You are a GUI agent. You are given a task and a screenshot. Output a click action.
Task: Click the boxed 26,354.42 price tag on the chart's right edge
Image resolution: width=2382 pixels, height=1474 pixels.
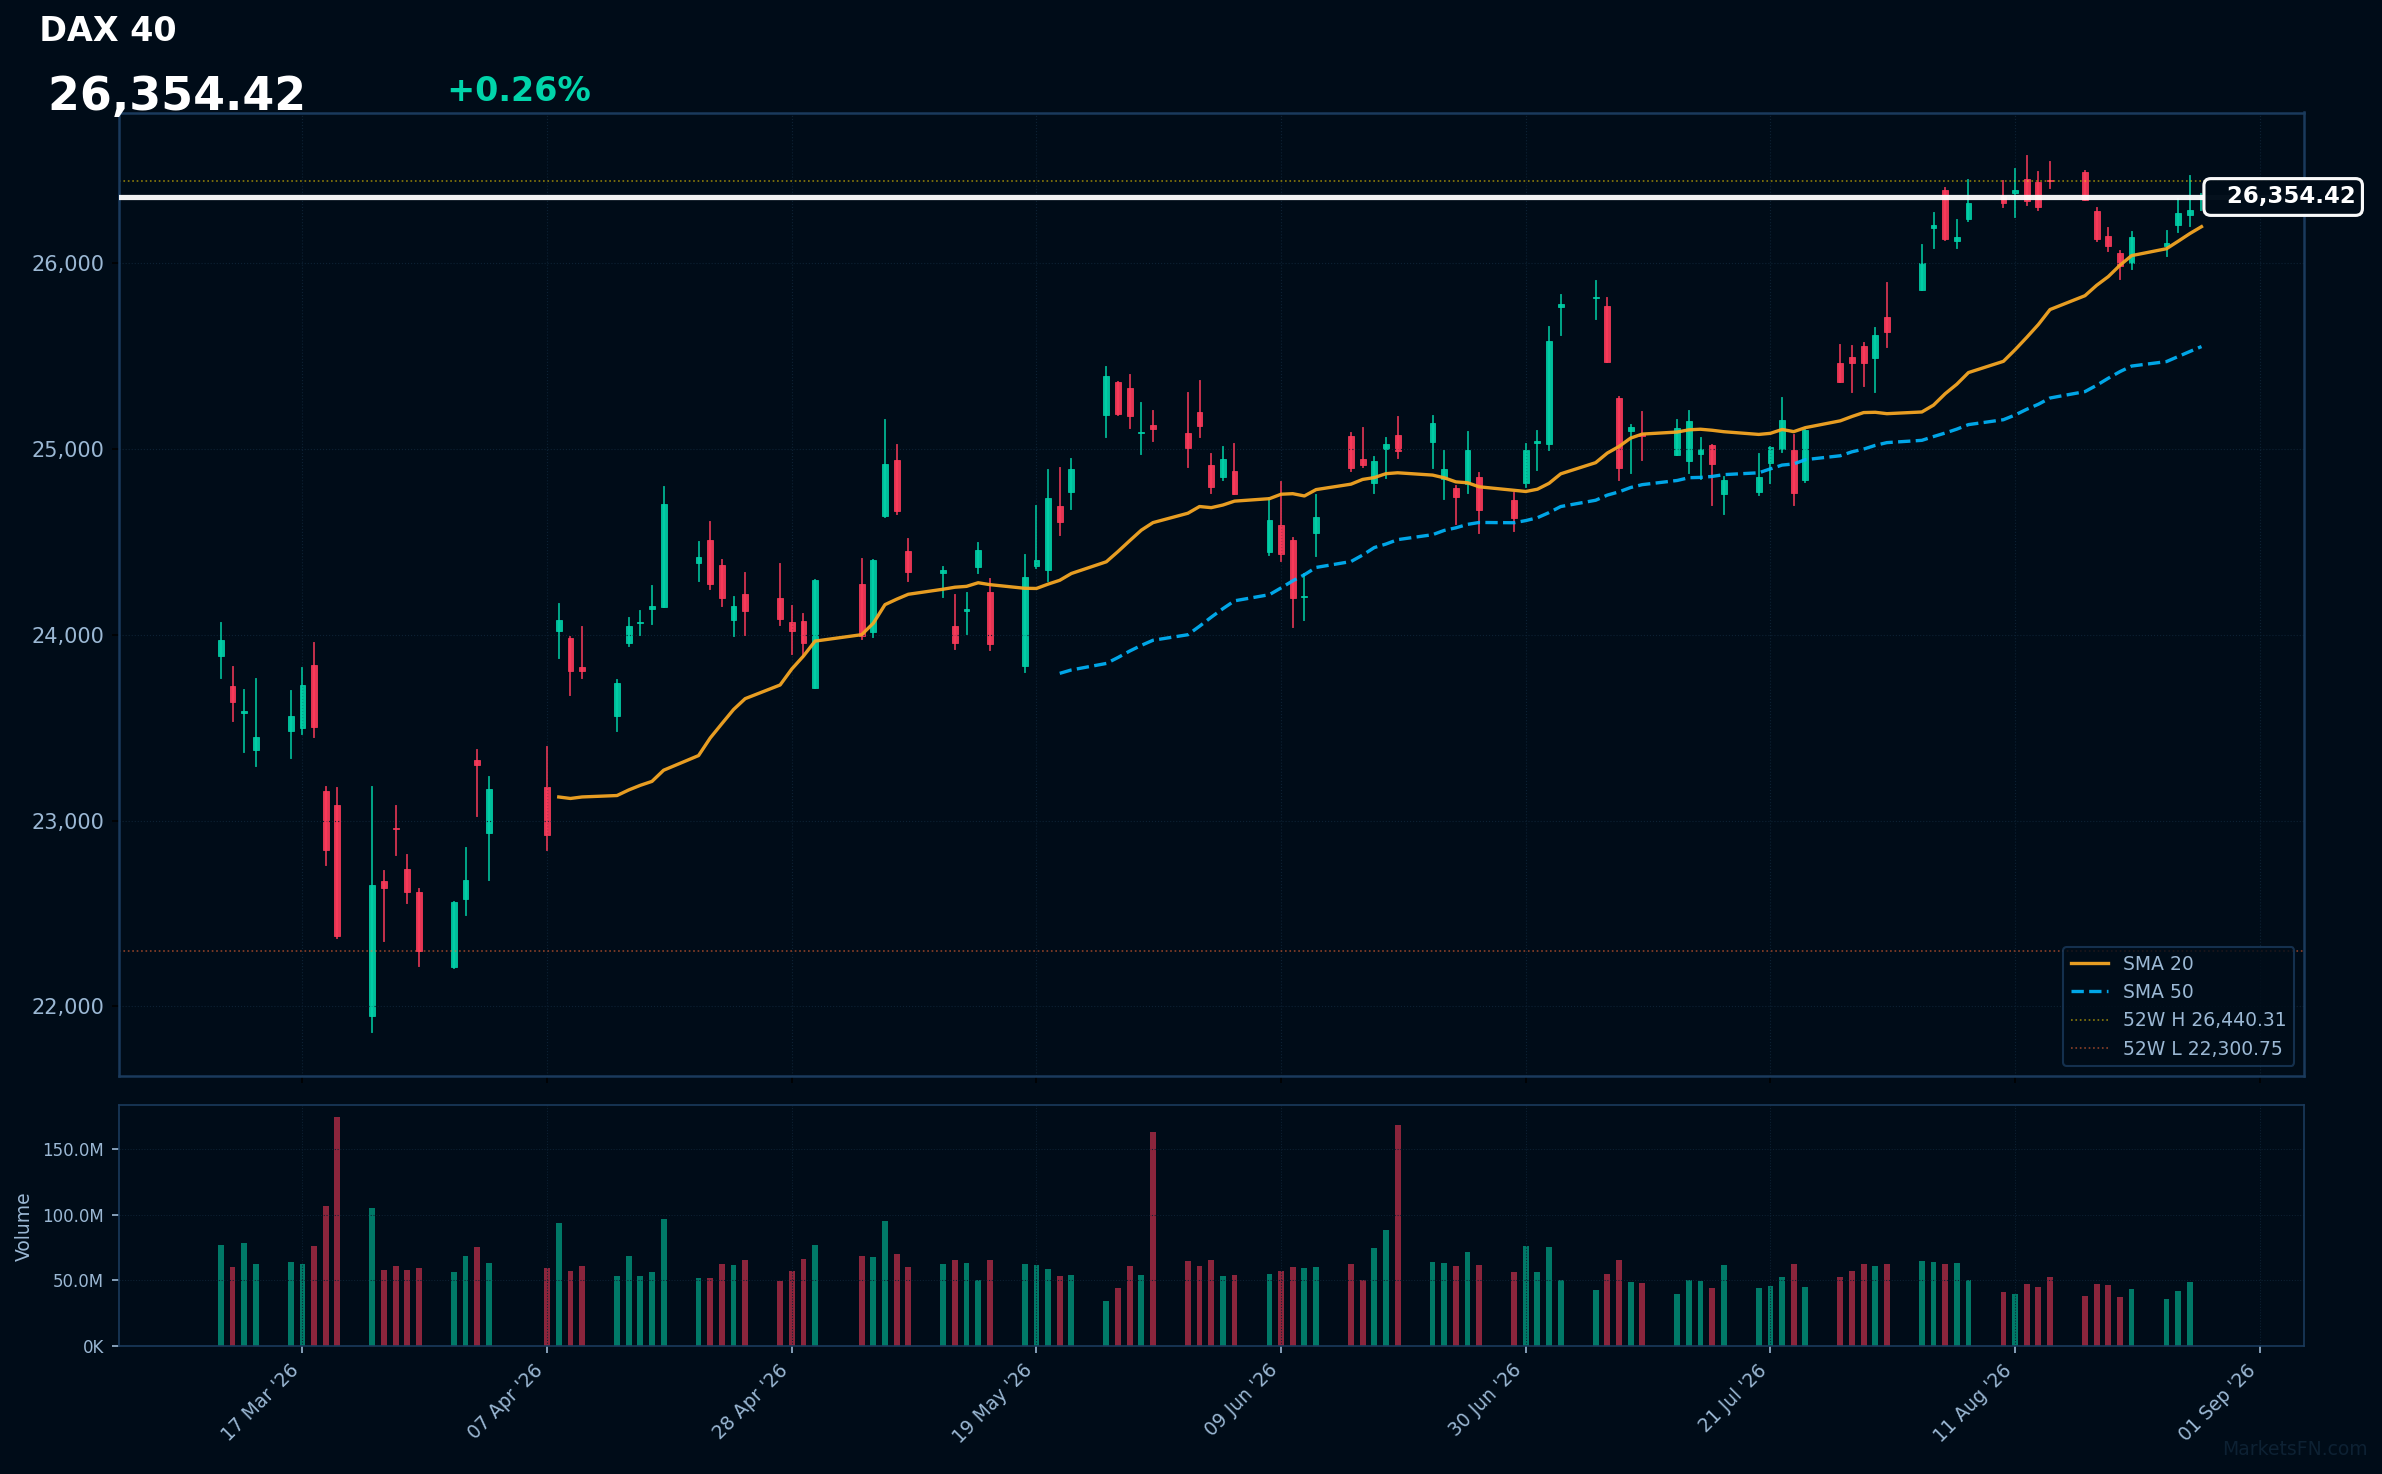[2283, 196]
